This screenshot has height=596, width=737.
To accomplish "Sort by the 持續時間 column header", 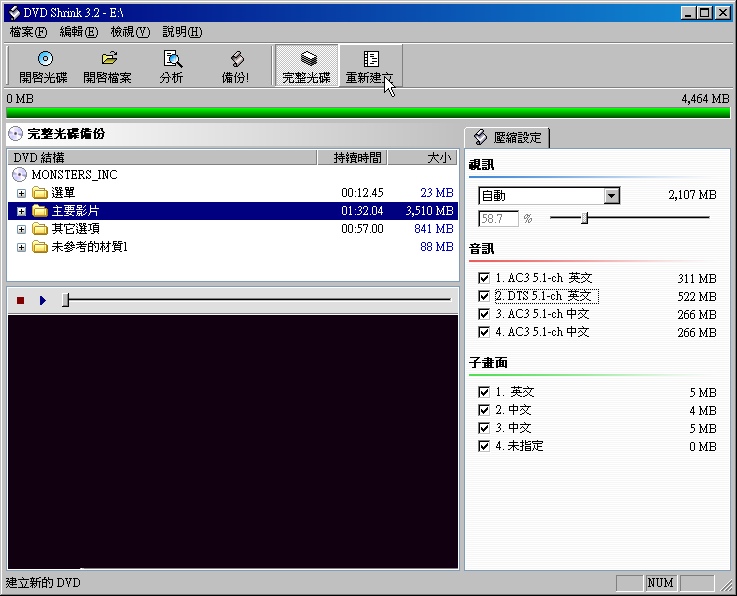I will (353, 157).
